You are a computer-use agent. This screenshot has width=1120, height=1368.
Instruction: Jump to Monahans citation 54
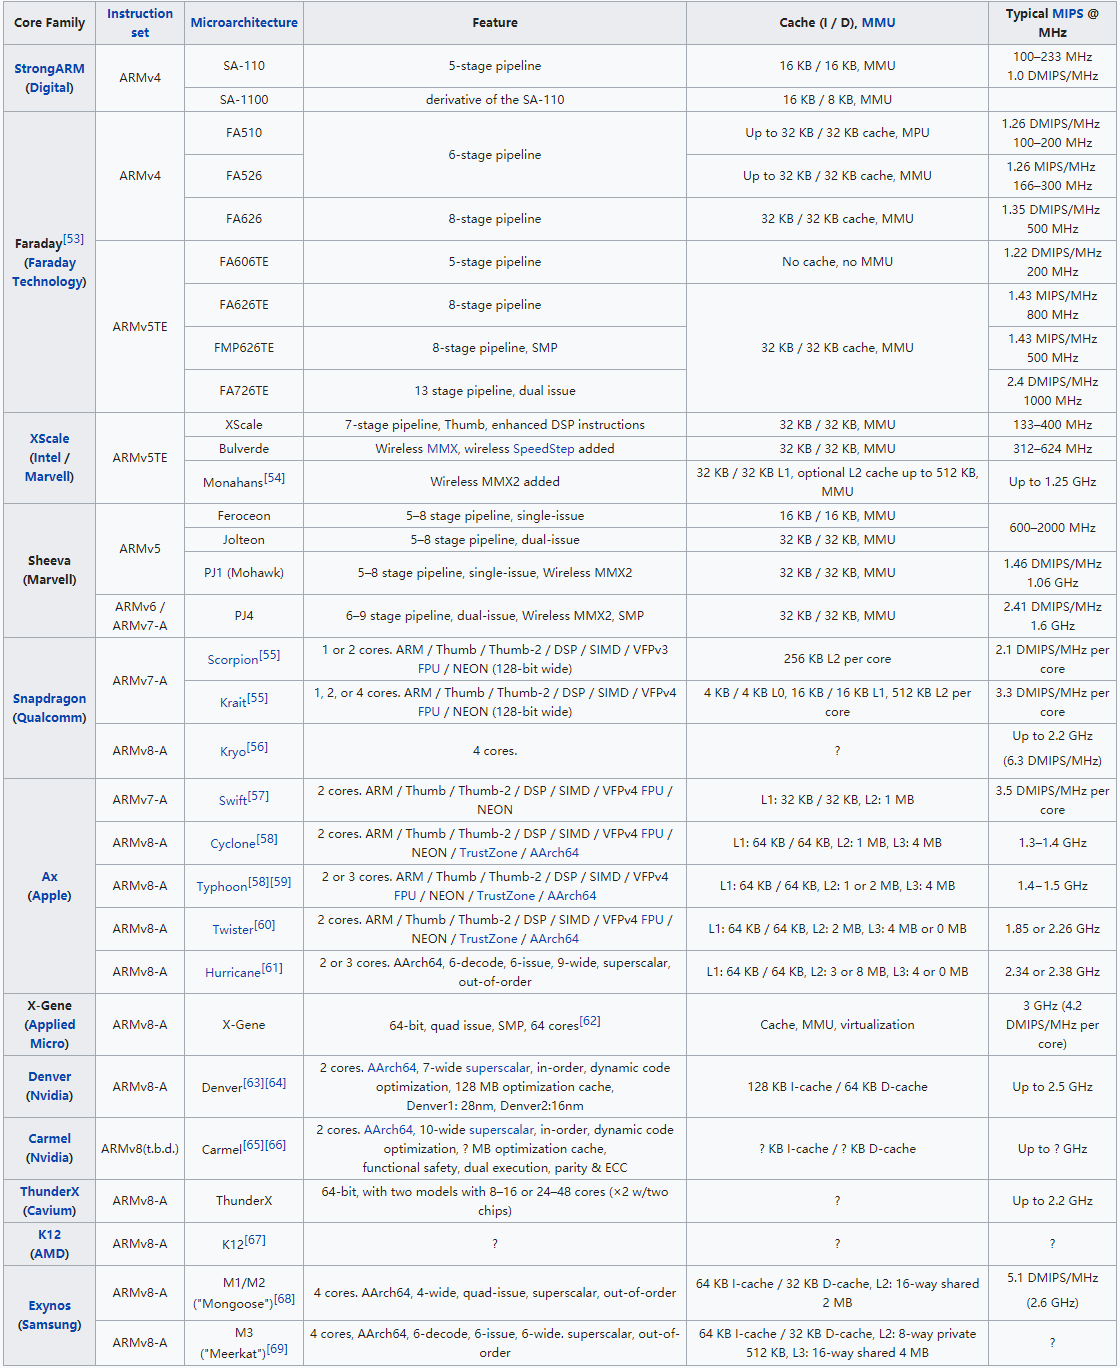pos(274,478)
